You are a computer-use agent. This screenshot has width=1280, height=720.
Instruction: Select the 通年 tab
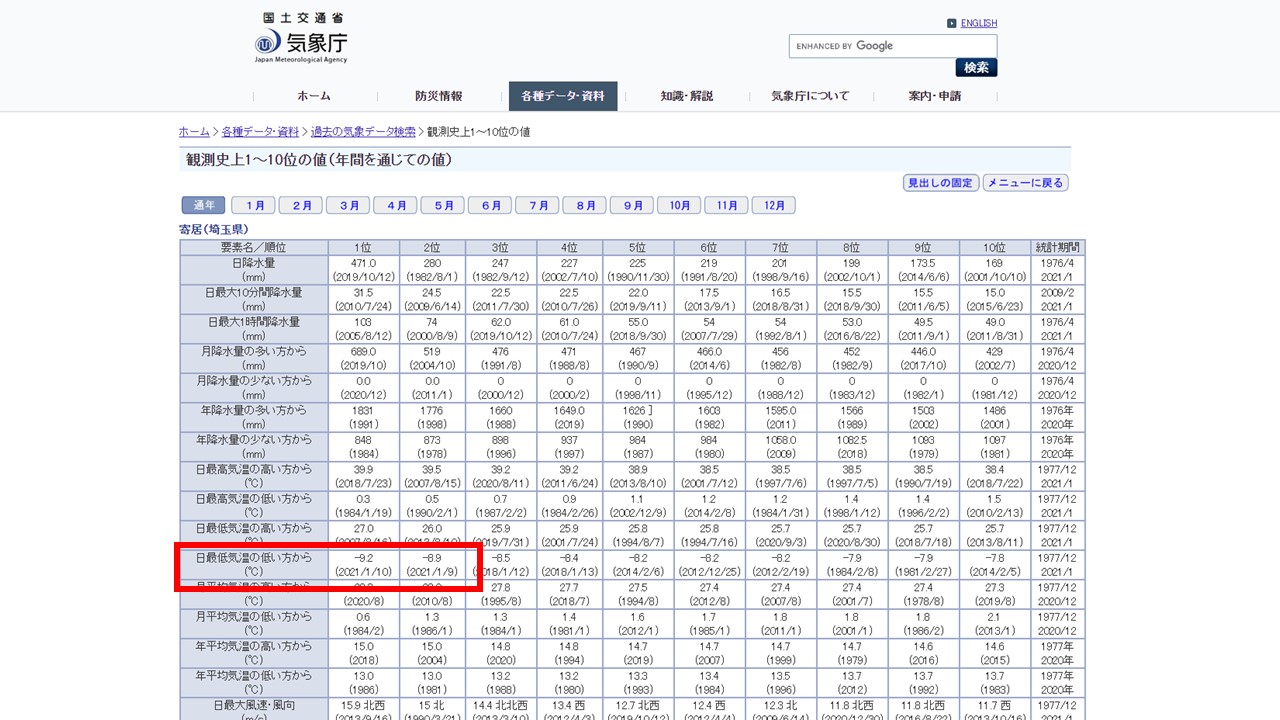(203, 205)
